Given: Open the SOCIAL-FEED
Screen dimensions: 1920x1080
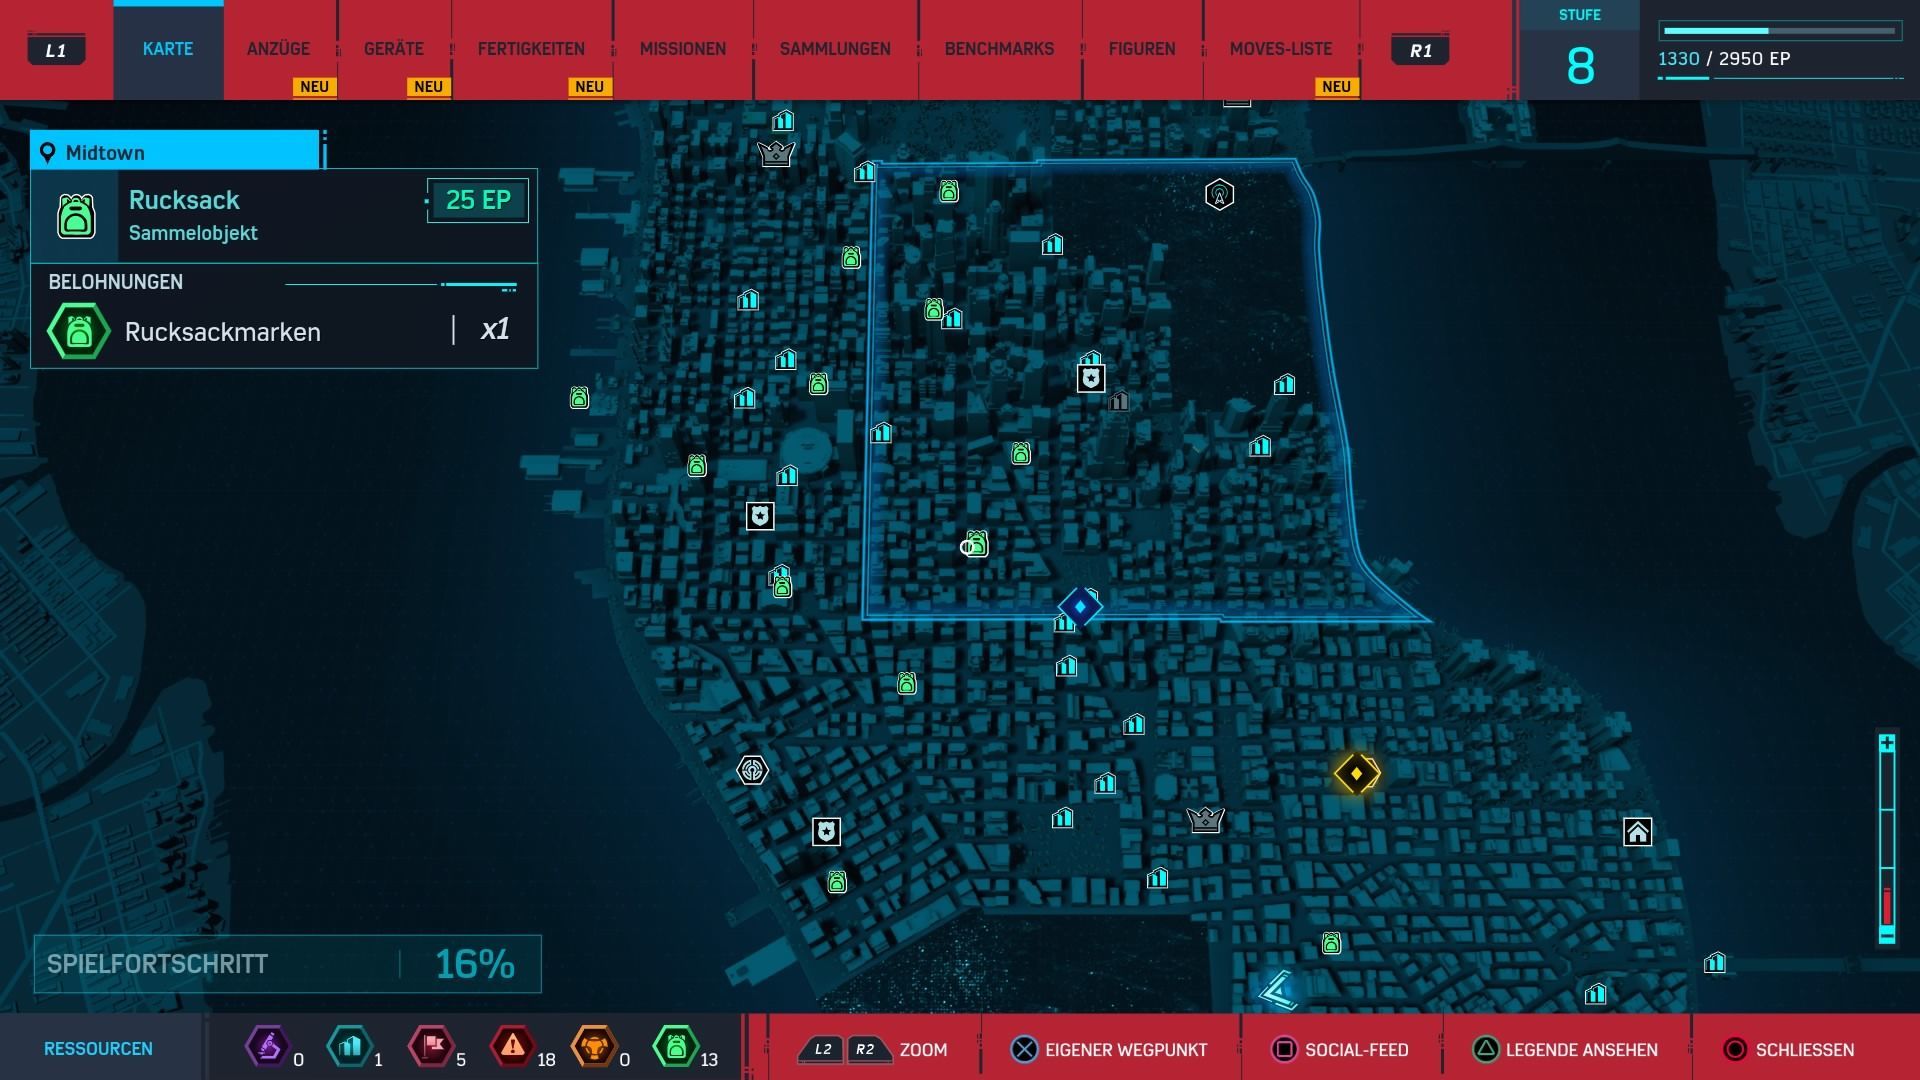Looking at the screenshot, I should click(1340, 1049).
